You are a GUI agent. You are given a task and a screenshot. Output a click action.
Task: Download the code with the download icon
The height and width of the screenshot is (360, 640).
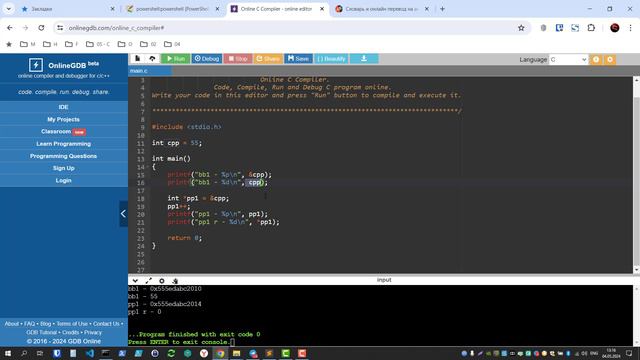(x=364, y=59)
